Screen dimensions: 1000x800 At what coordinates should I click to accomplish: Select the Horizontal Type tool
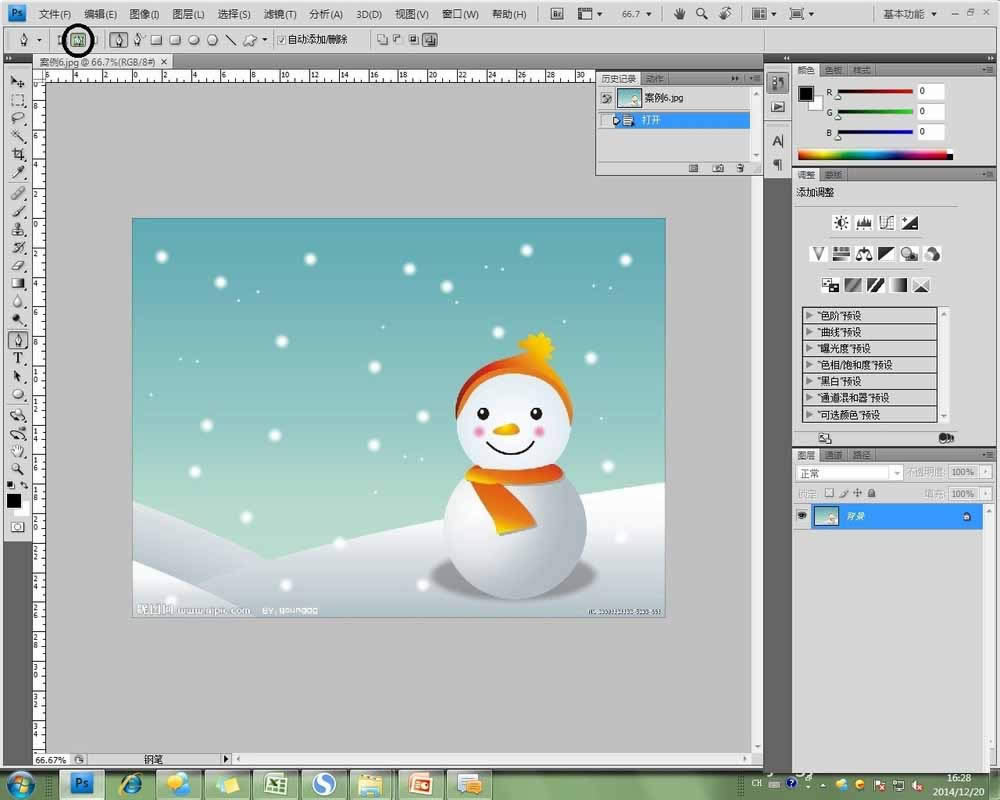click(x=18, y=357)
